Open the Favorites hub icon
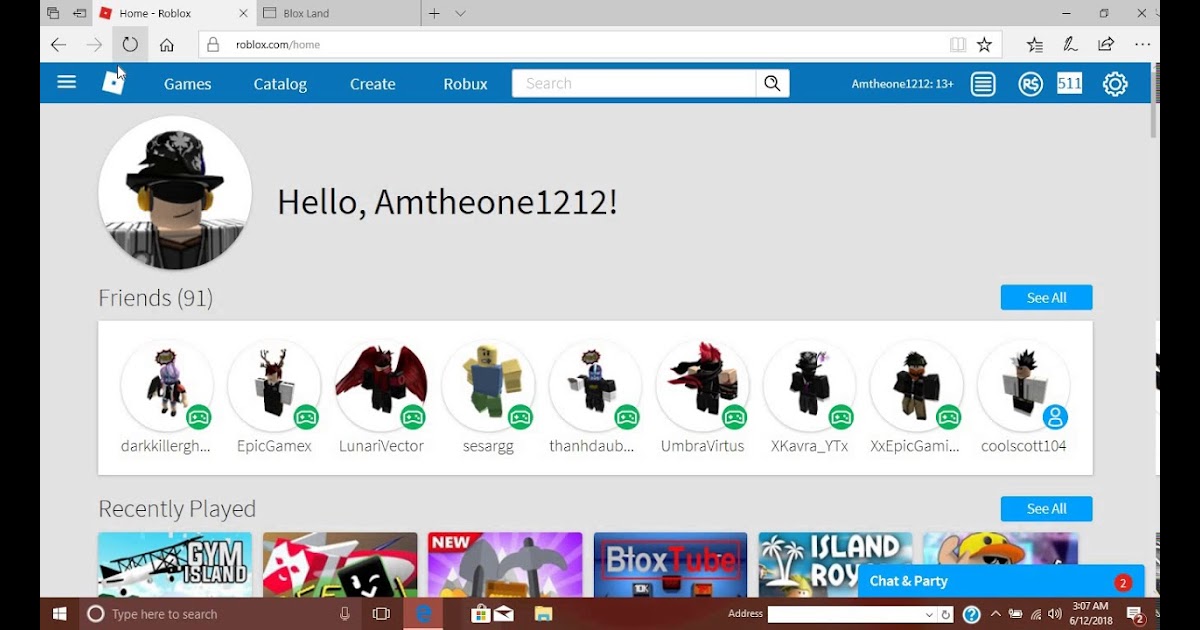Image resolution: width=1200 pixels, height=630 pixels. pos(1035,45)
